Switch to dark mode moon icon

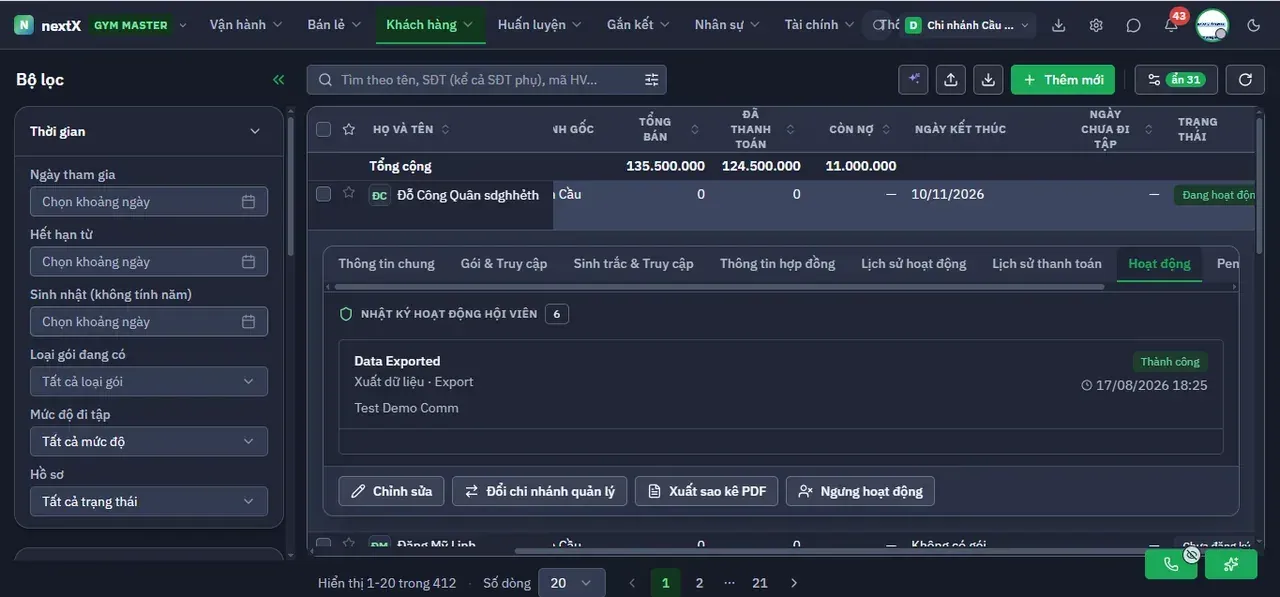pos(1254,25)
